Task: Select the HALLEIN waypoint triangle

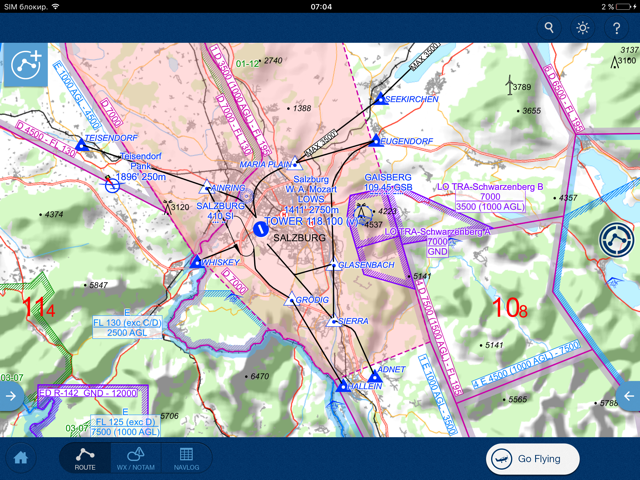Action: (342, 386)
